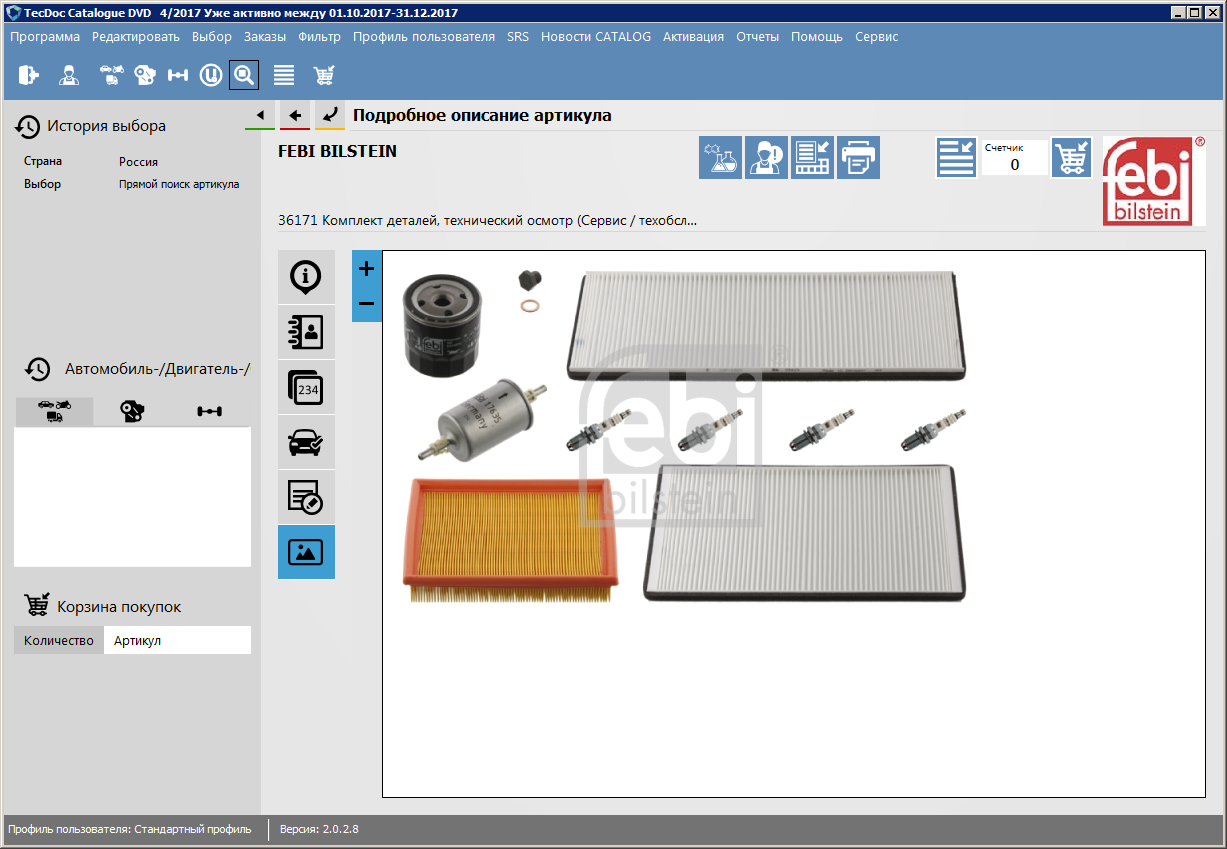Image resolution: width=1227 pixels, height=849 pixels.
Task: Open the contact address book side tab
Action: click(x=306, y=332)
